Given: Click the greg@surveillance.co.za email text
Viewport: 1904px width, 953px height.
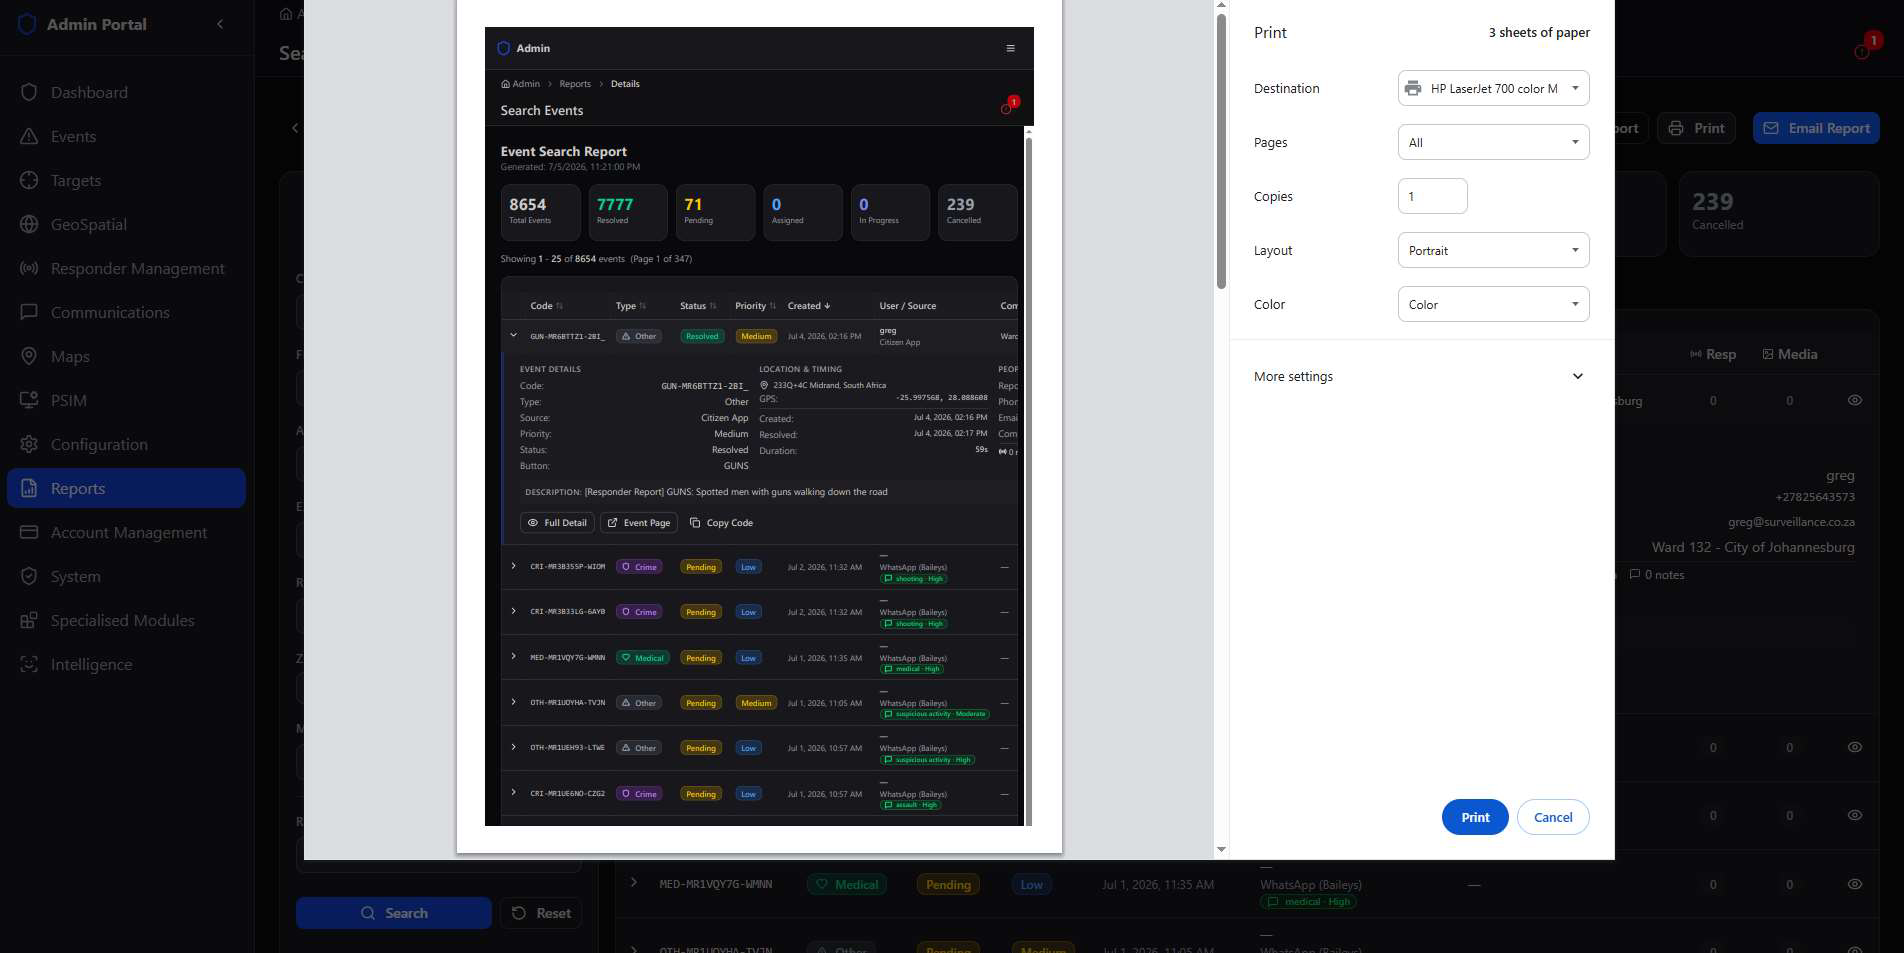Looking at the screenshot, I should pos(1791,522).
